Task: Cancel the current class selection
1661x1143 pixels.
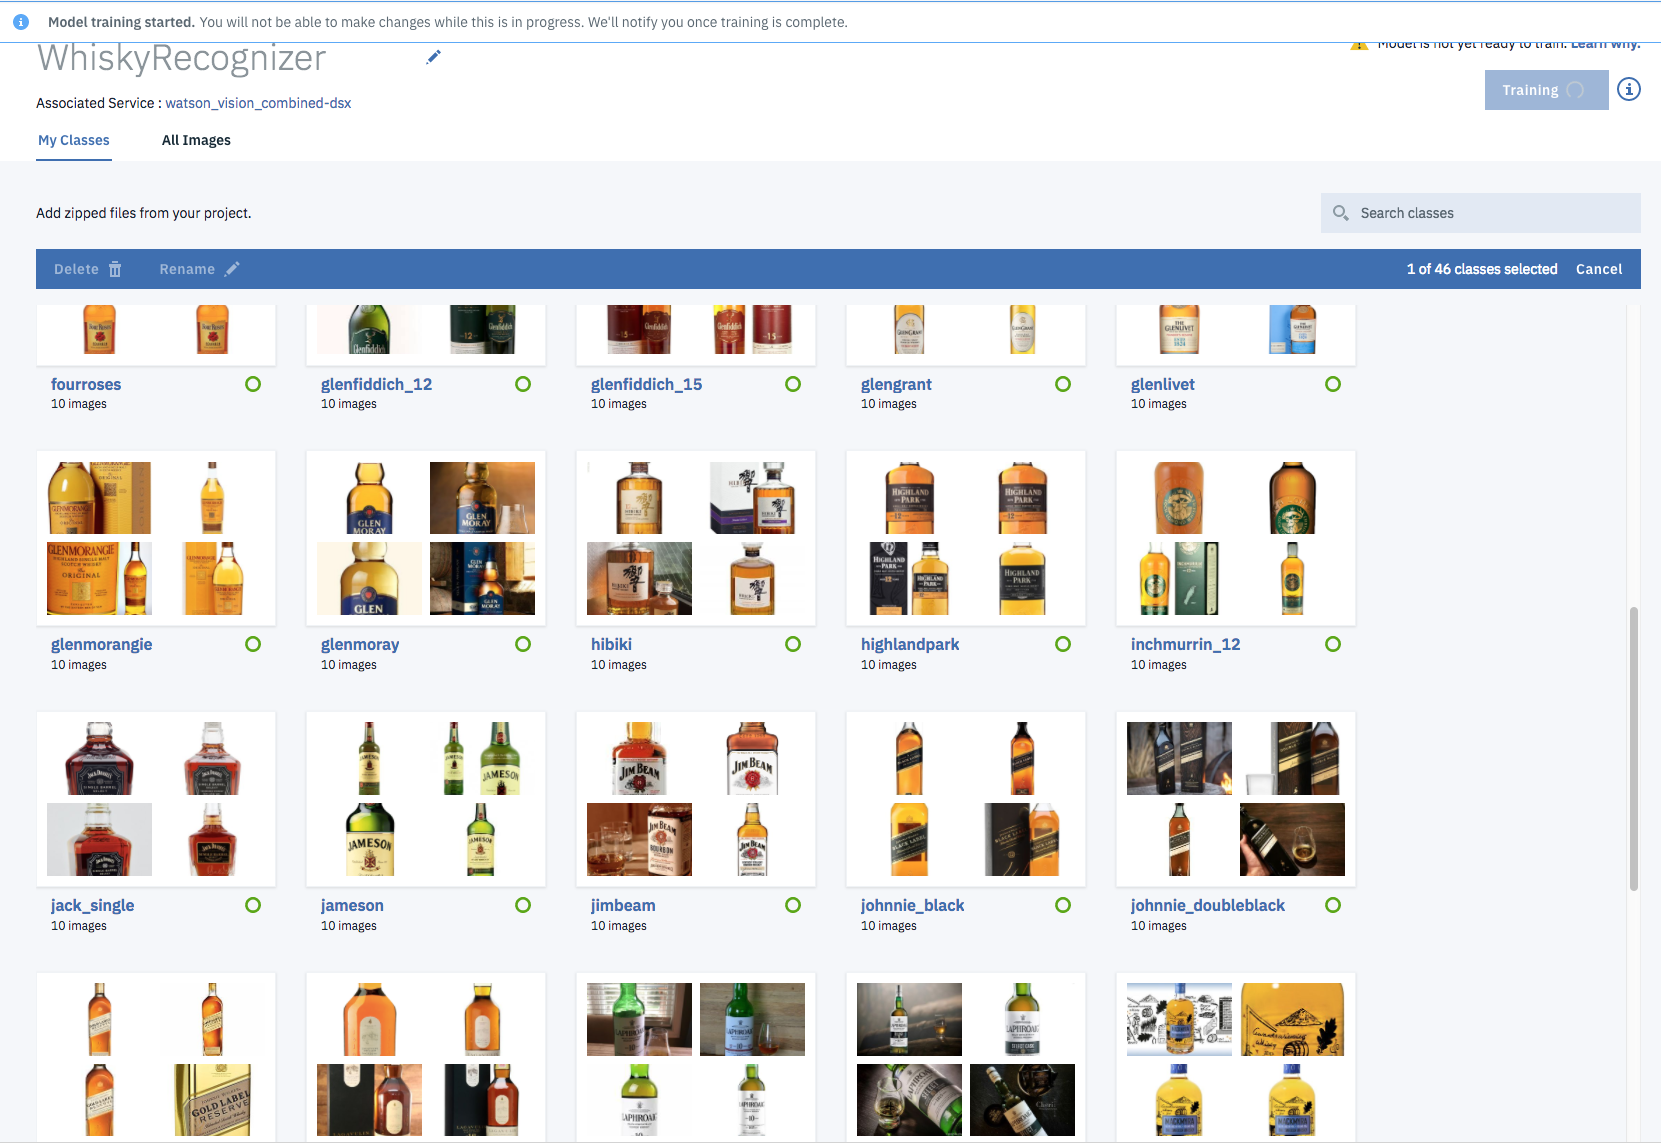Action: coord(1599,269)
